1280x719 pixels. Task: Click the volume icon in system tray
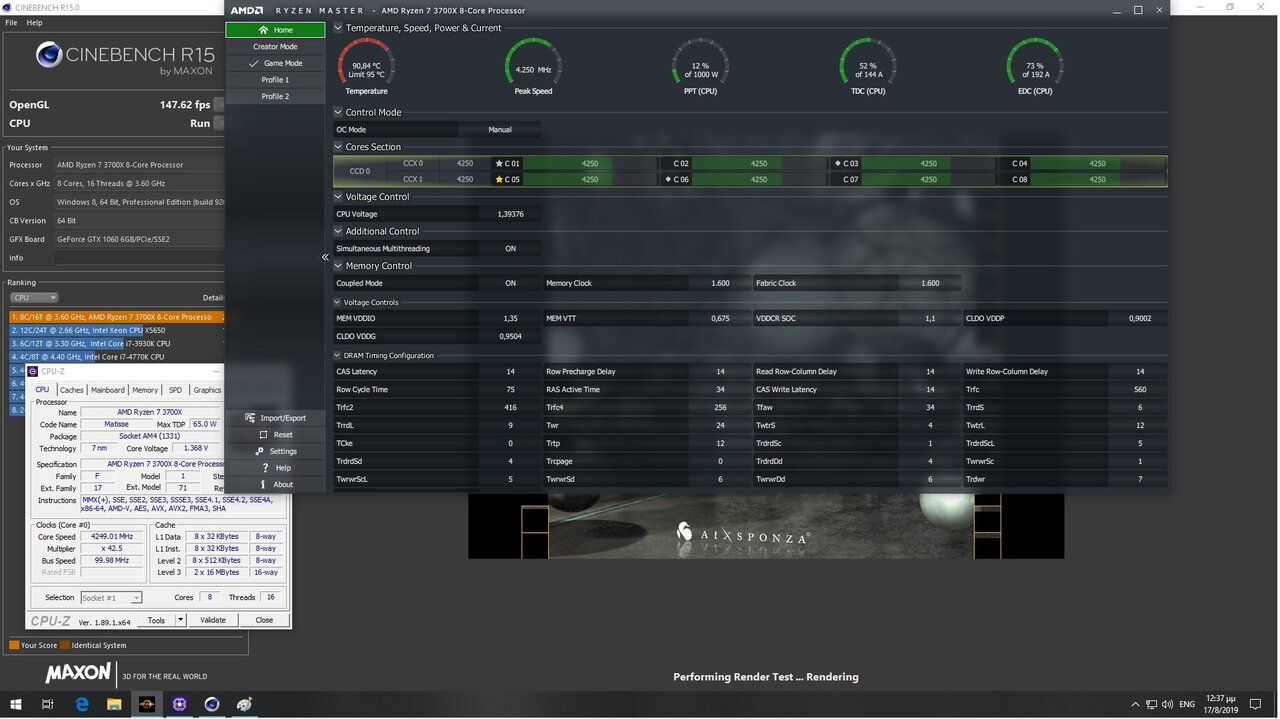tap(1167, 705)
